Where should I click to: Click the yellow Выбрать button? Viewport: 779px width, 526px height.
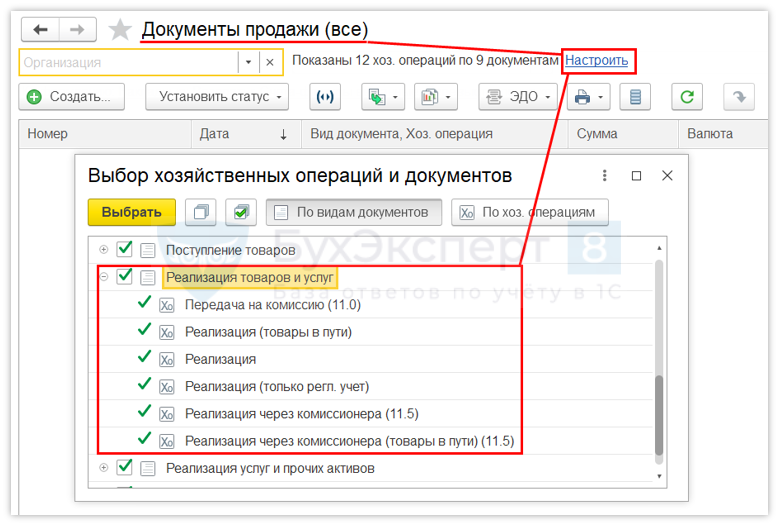tap(132, 212)
